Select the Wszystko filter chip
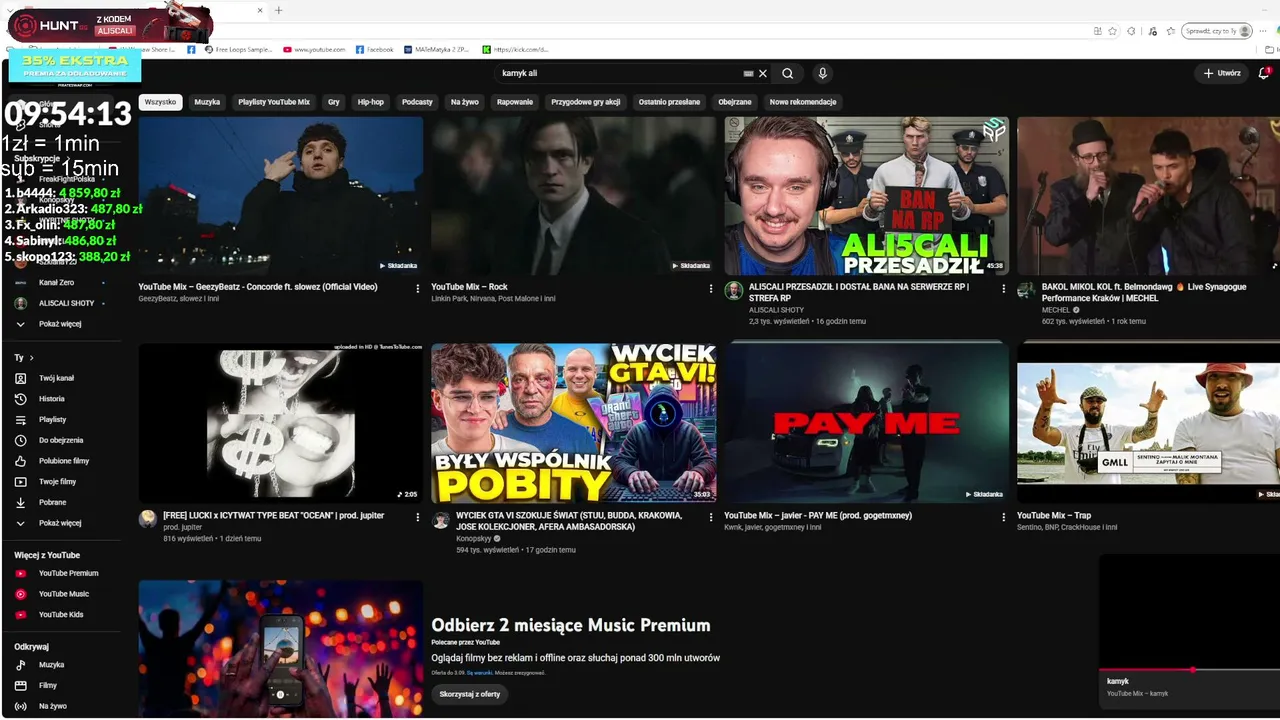 [160, 102]
